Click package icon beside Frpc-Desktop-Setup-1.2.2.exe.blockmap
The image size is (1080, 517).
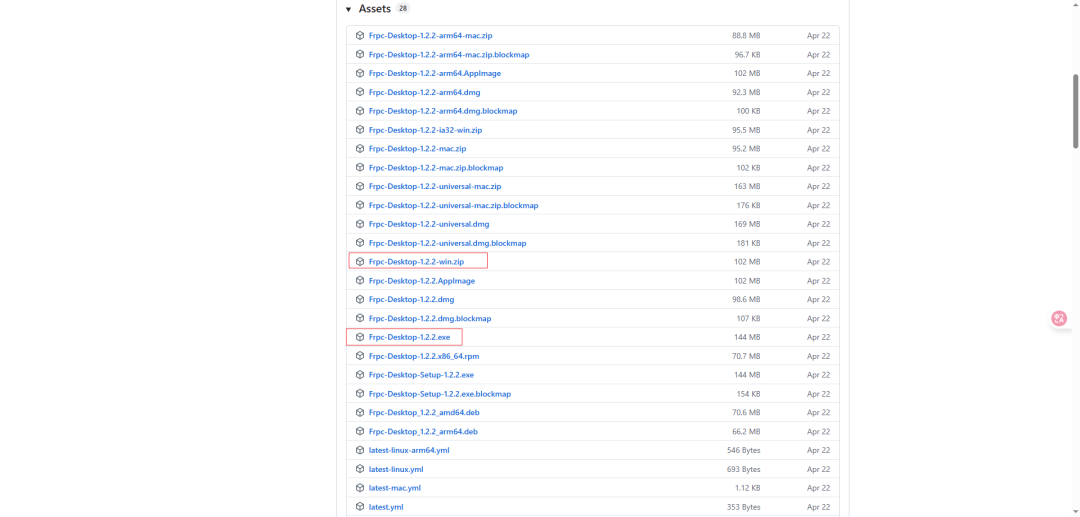pyautogui.click(x=360, y=394)
